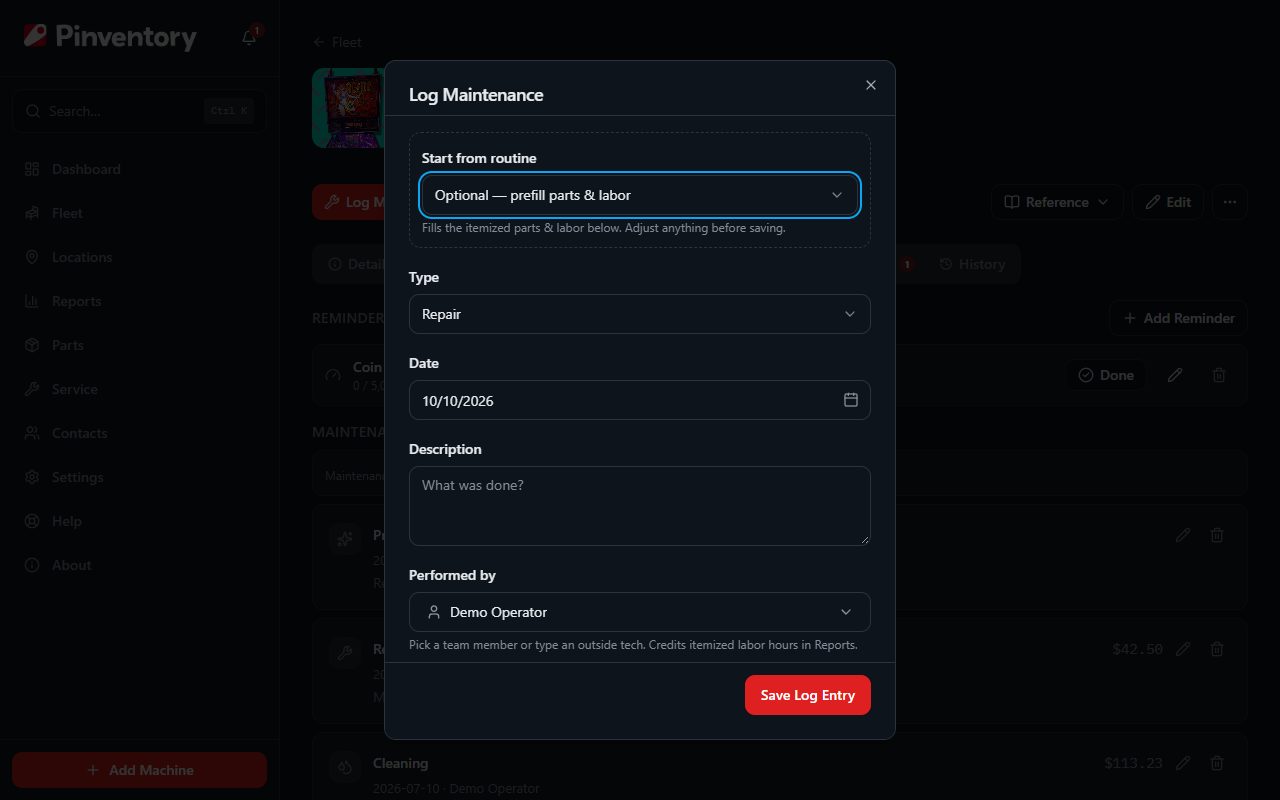Mark the reminder as Done
Image resolution: width=1280 pixels, height=800 pixels.
1105,375
